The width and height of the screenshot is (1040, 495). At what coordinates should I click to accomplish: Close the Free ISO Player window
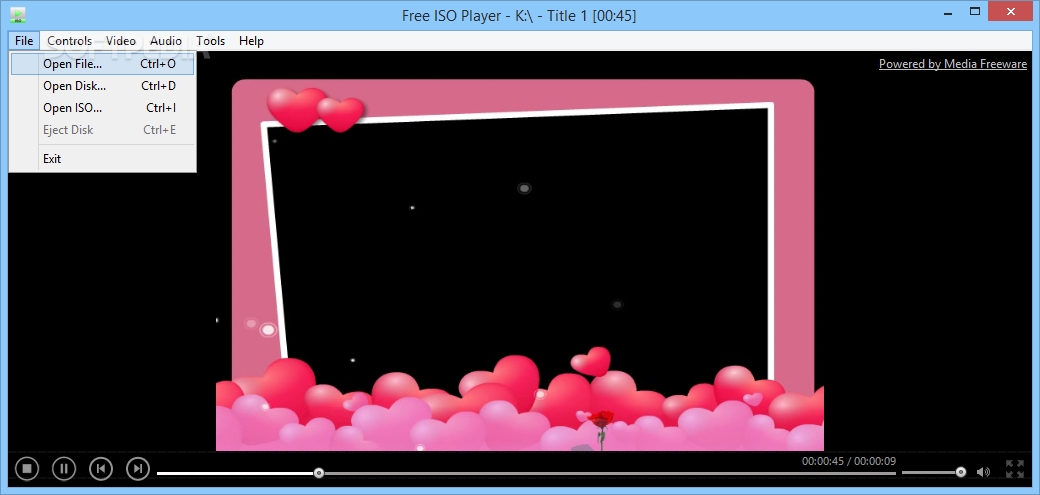click(x=1011, y=11)
